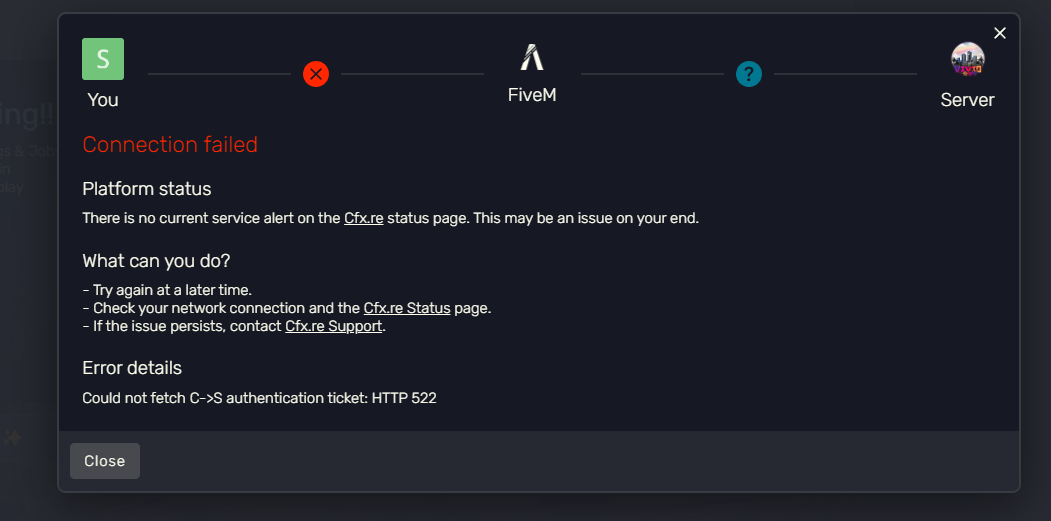Open the Cfx.re Support link
Image resolution: width=1051 pixels, height=521 pixels.
[334, 326]
